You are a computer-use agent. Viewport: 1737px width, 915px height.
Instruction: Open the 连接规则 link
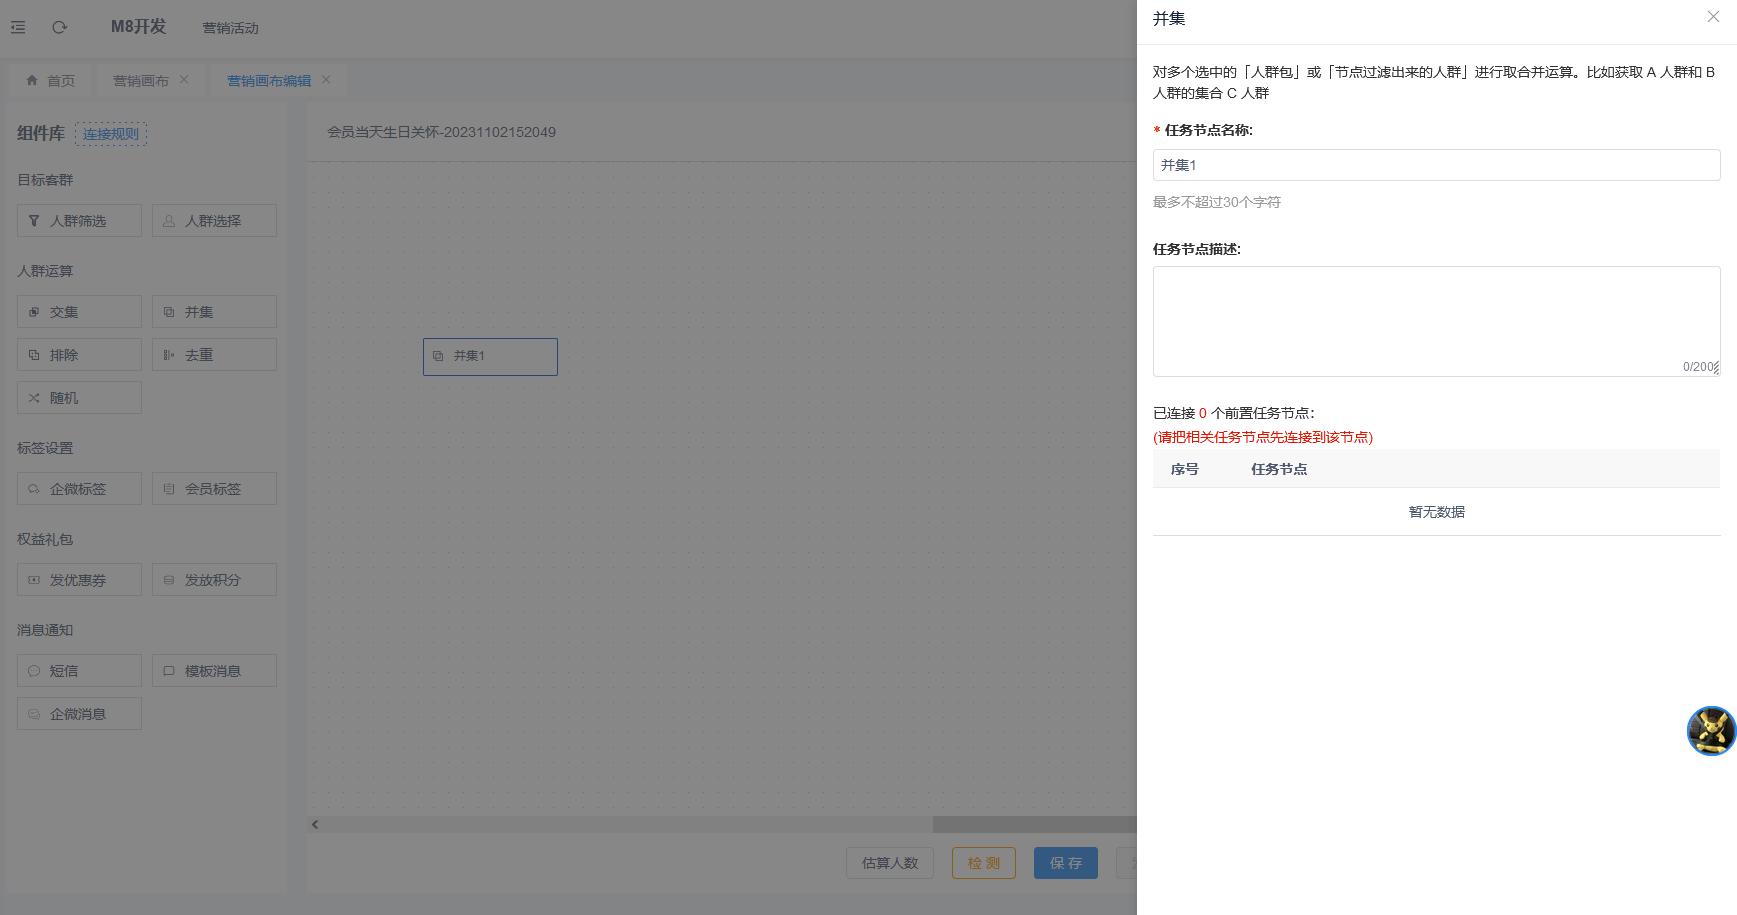[111, 134]
